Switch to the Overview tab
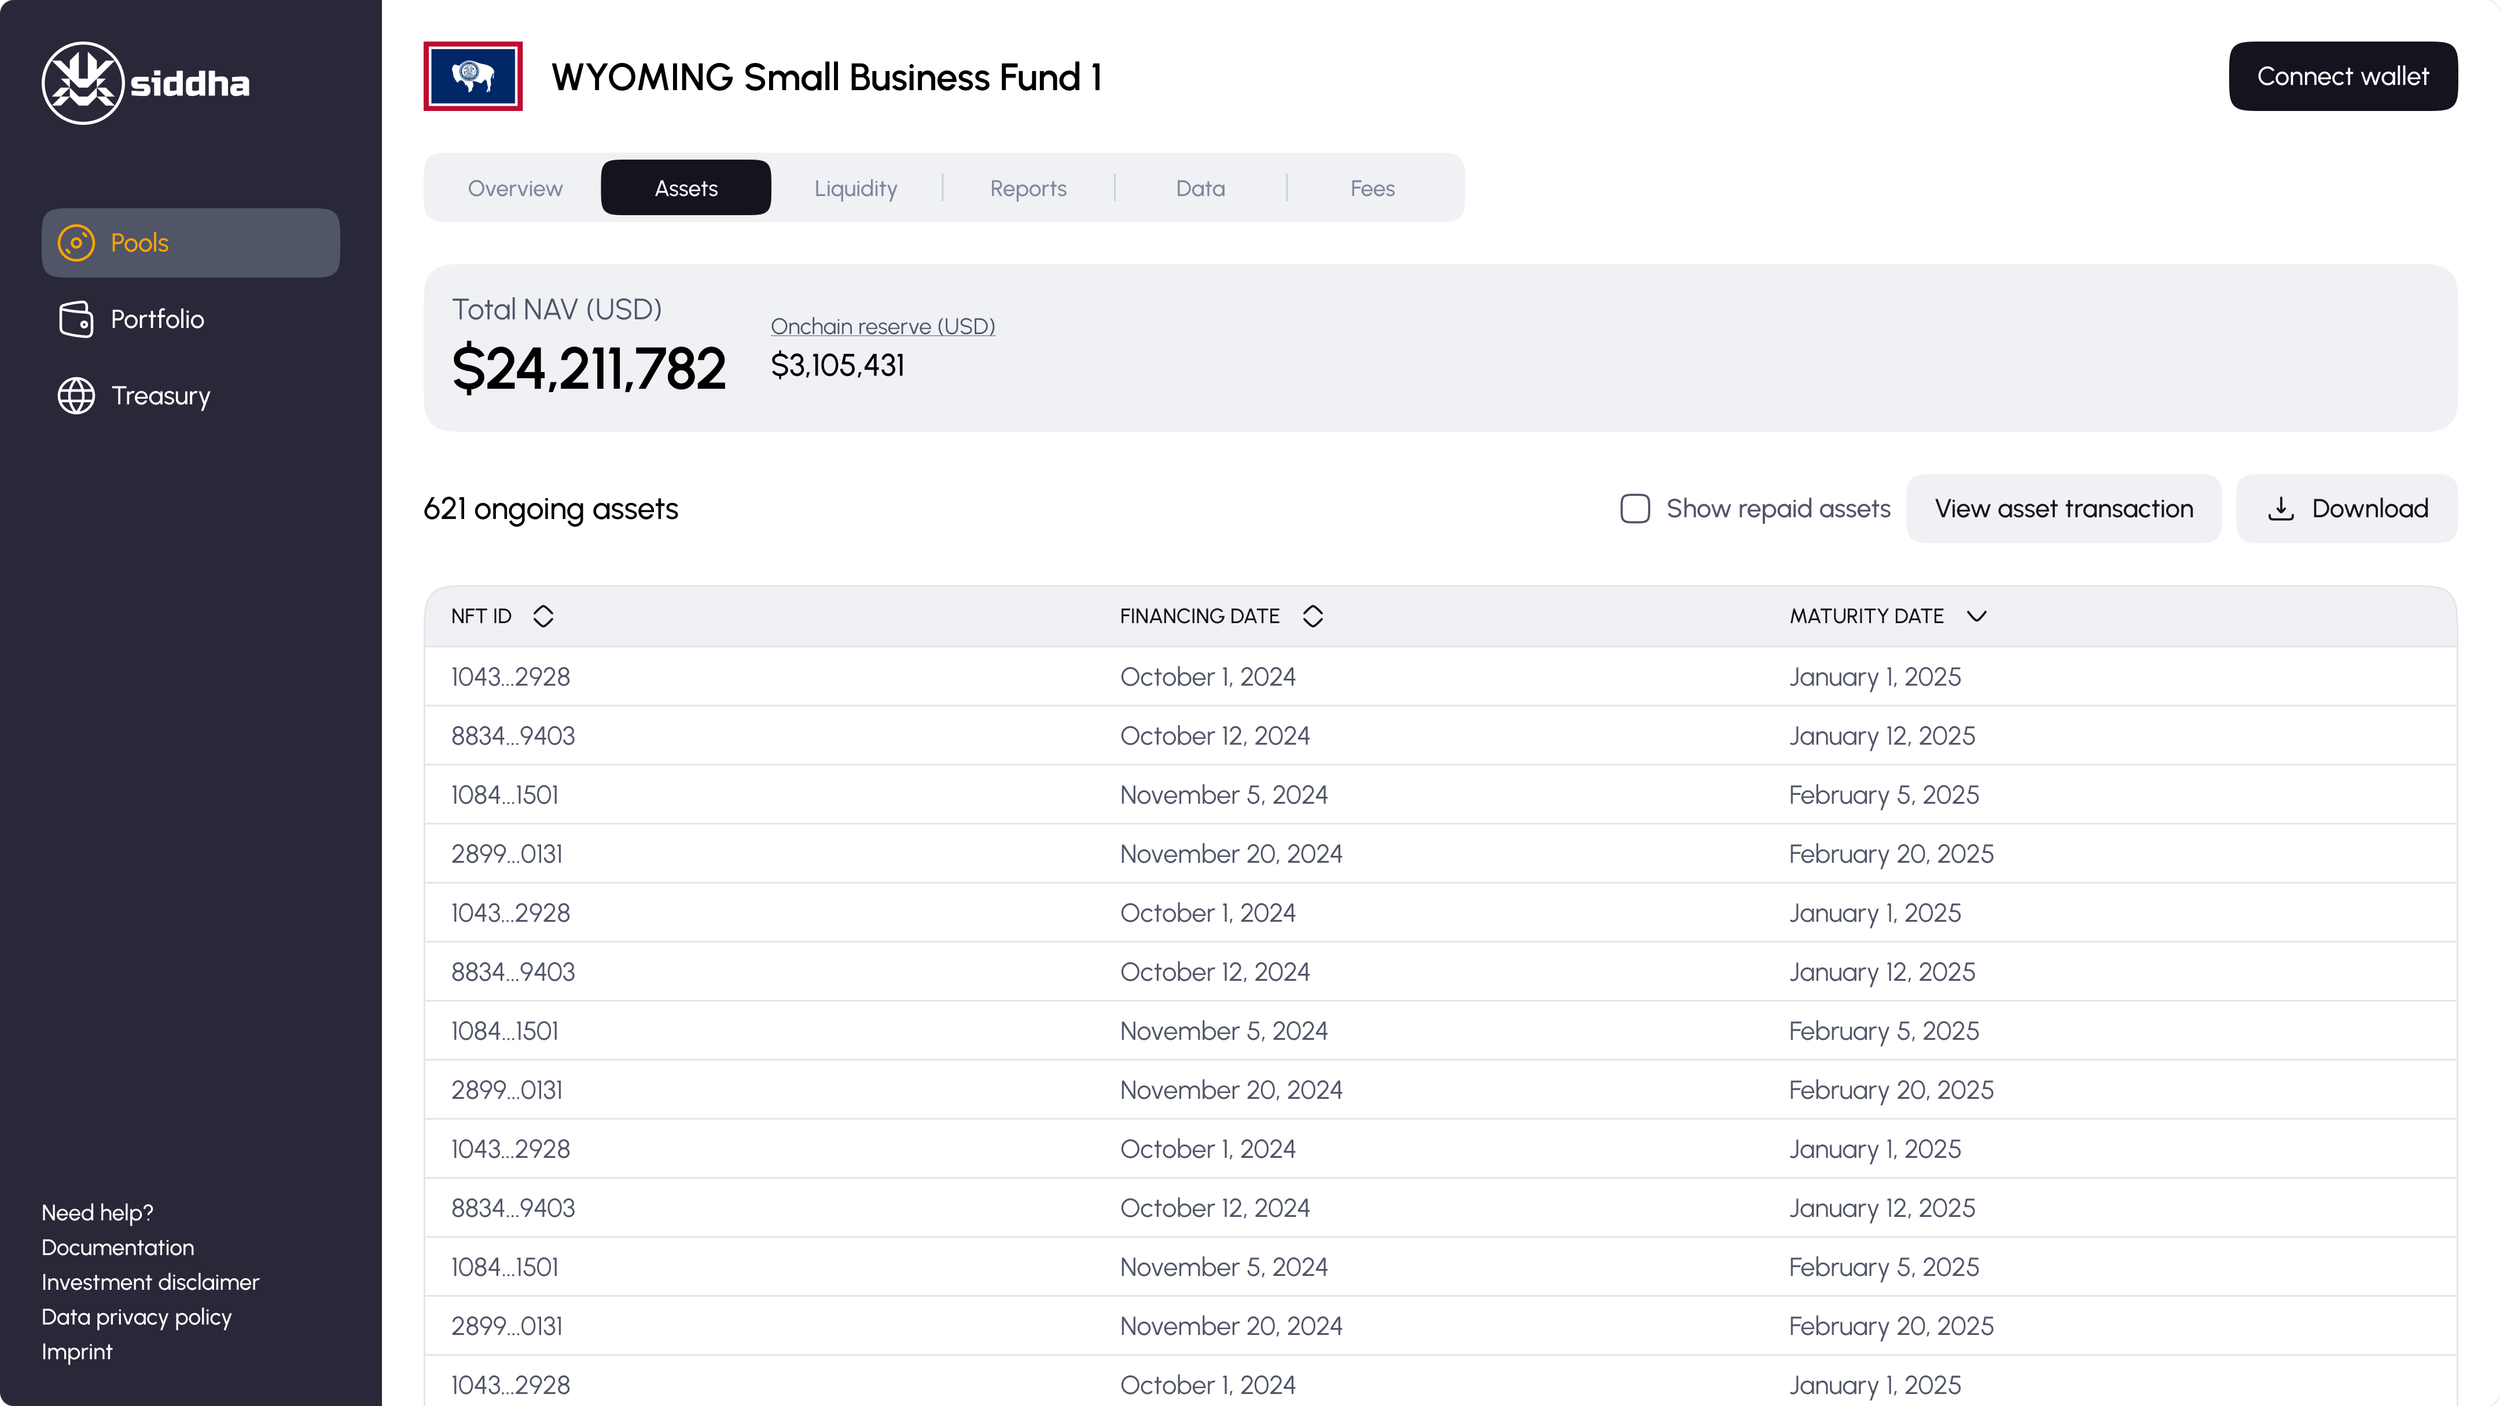Screen dimensions: 2500x1406 515,188
